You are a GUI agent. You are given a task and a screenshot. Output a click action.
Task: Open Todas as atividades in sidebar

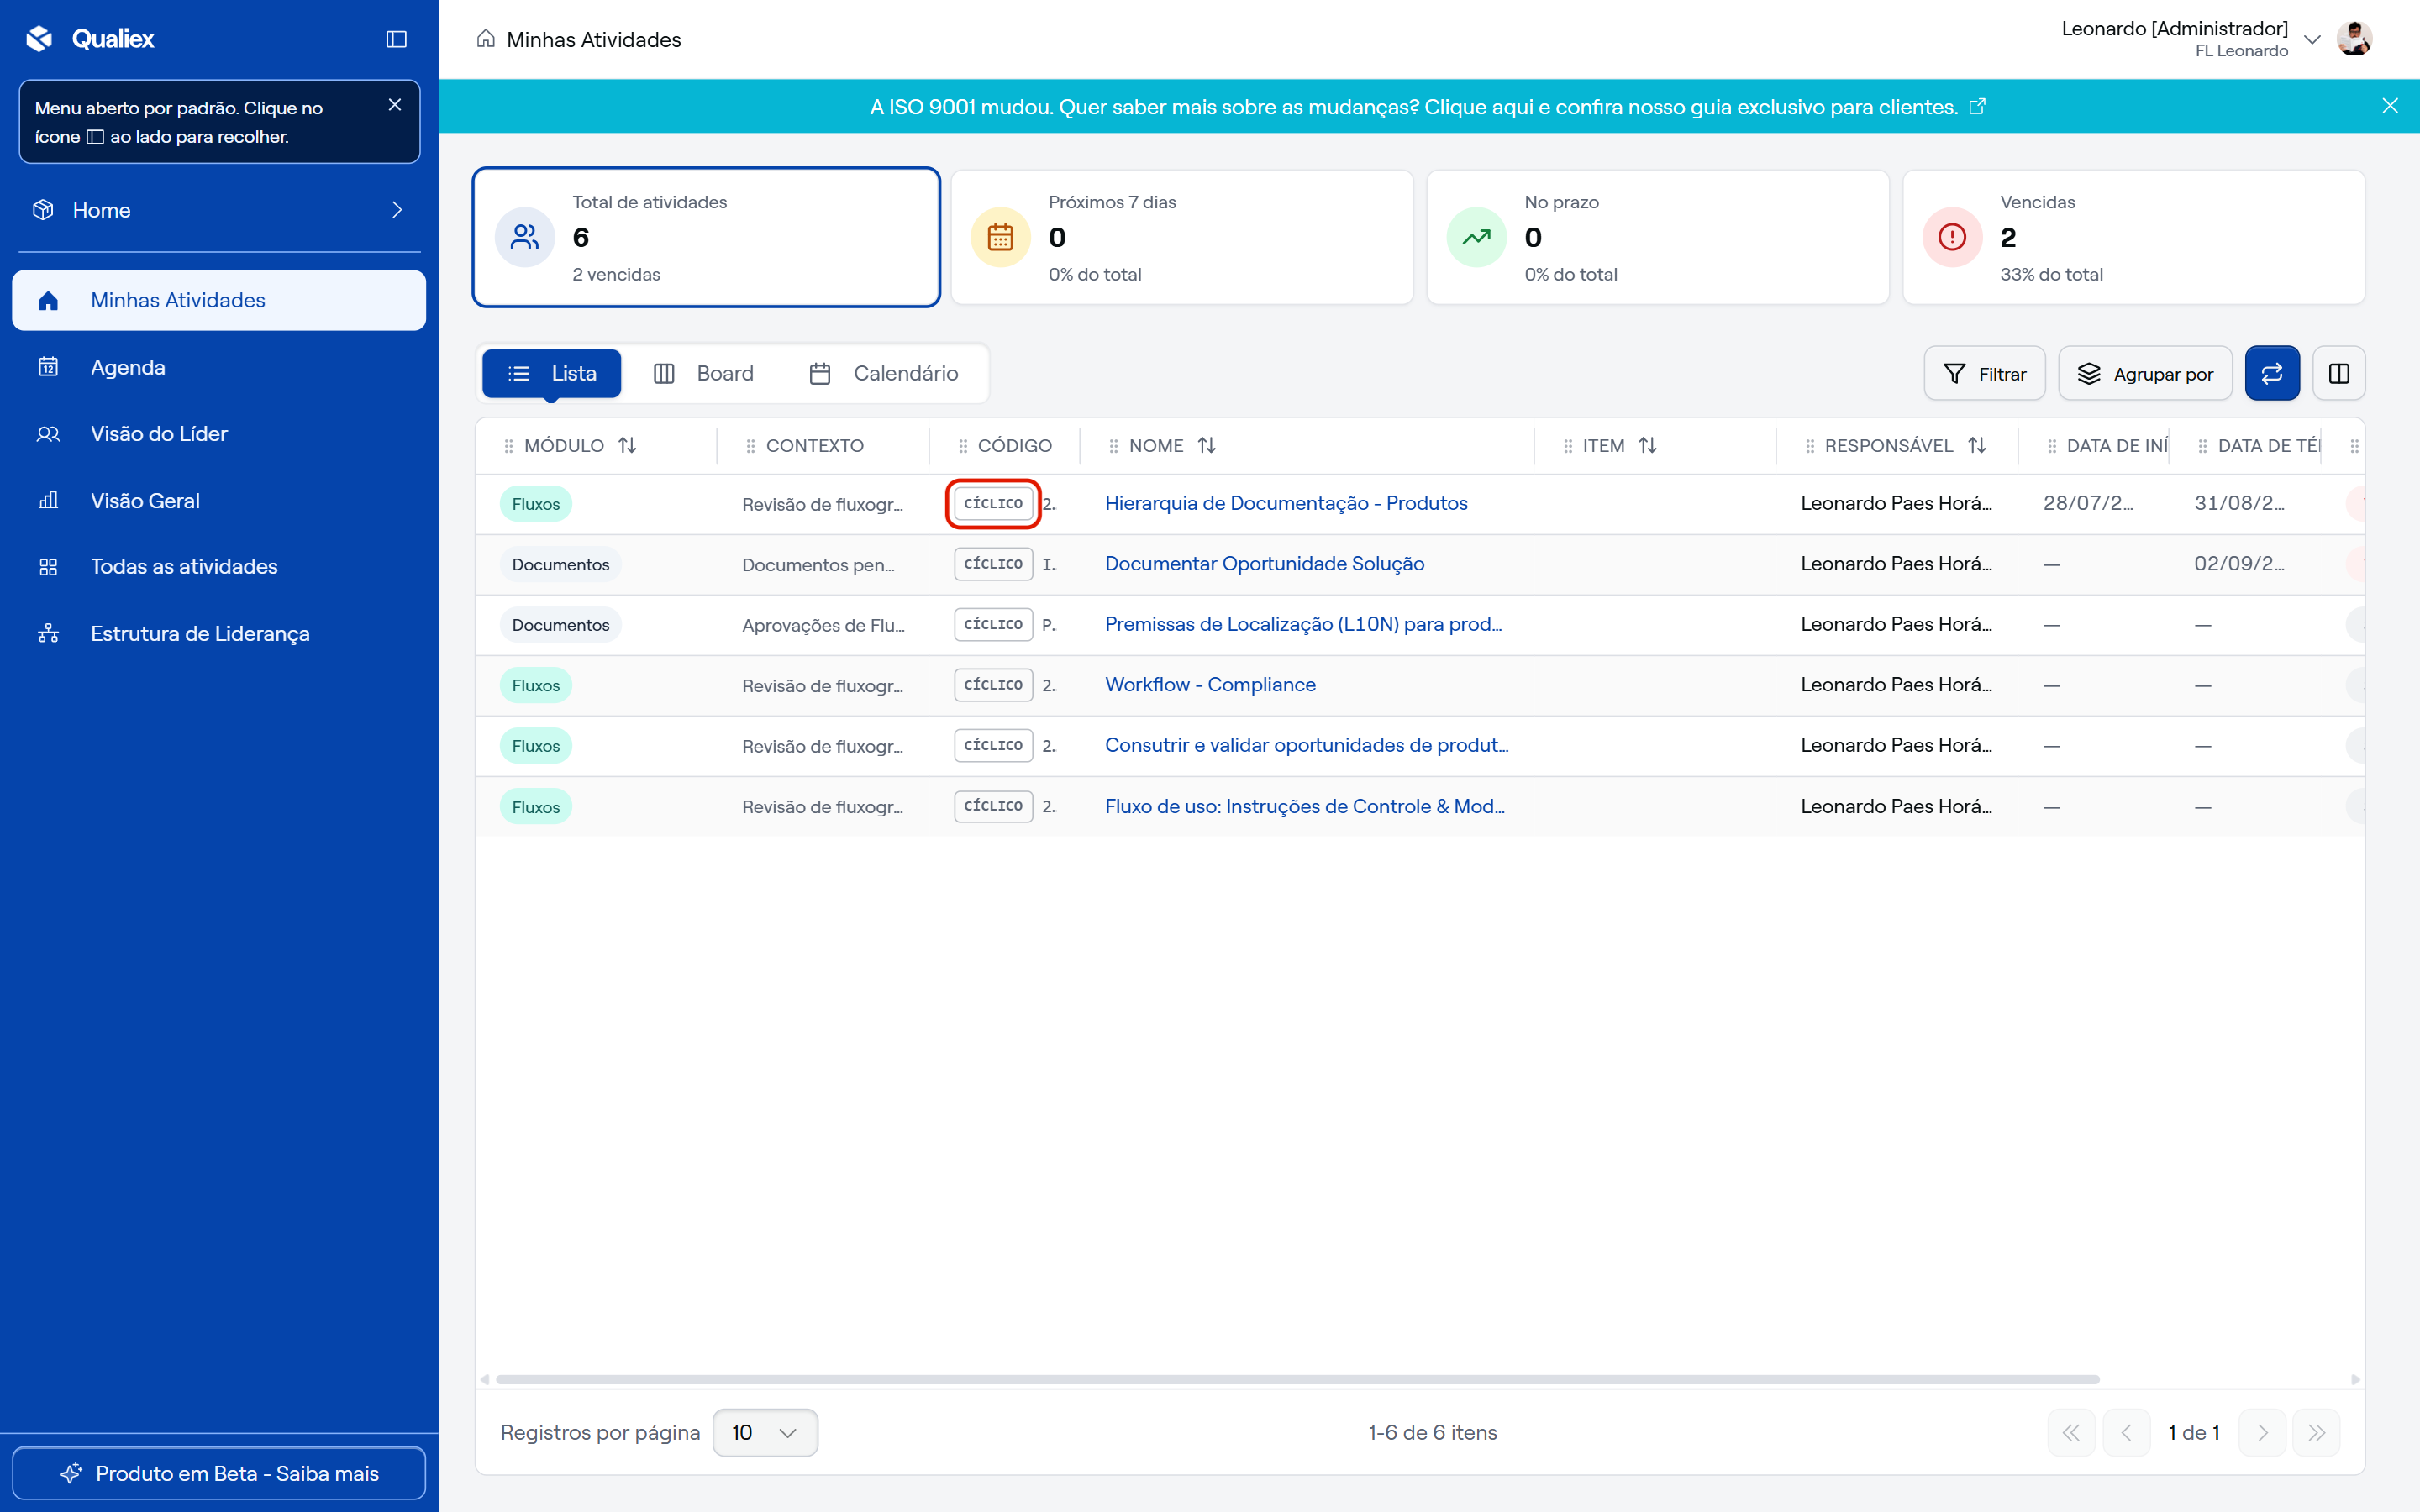click(x=219, y=567)
